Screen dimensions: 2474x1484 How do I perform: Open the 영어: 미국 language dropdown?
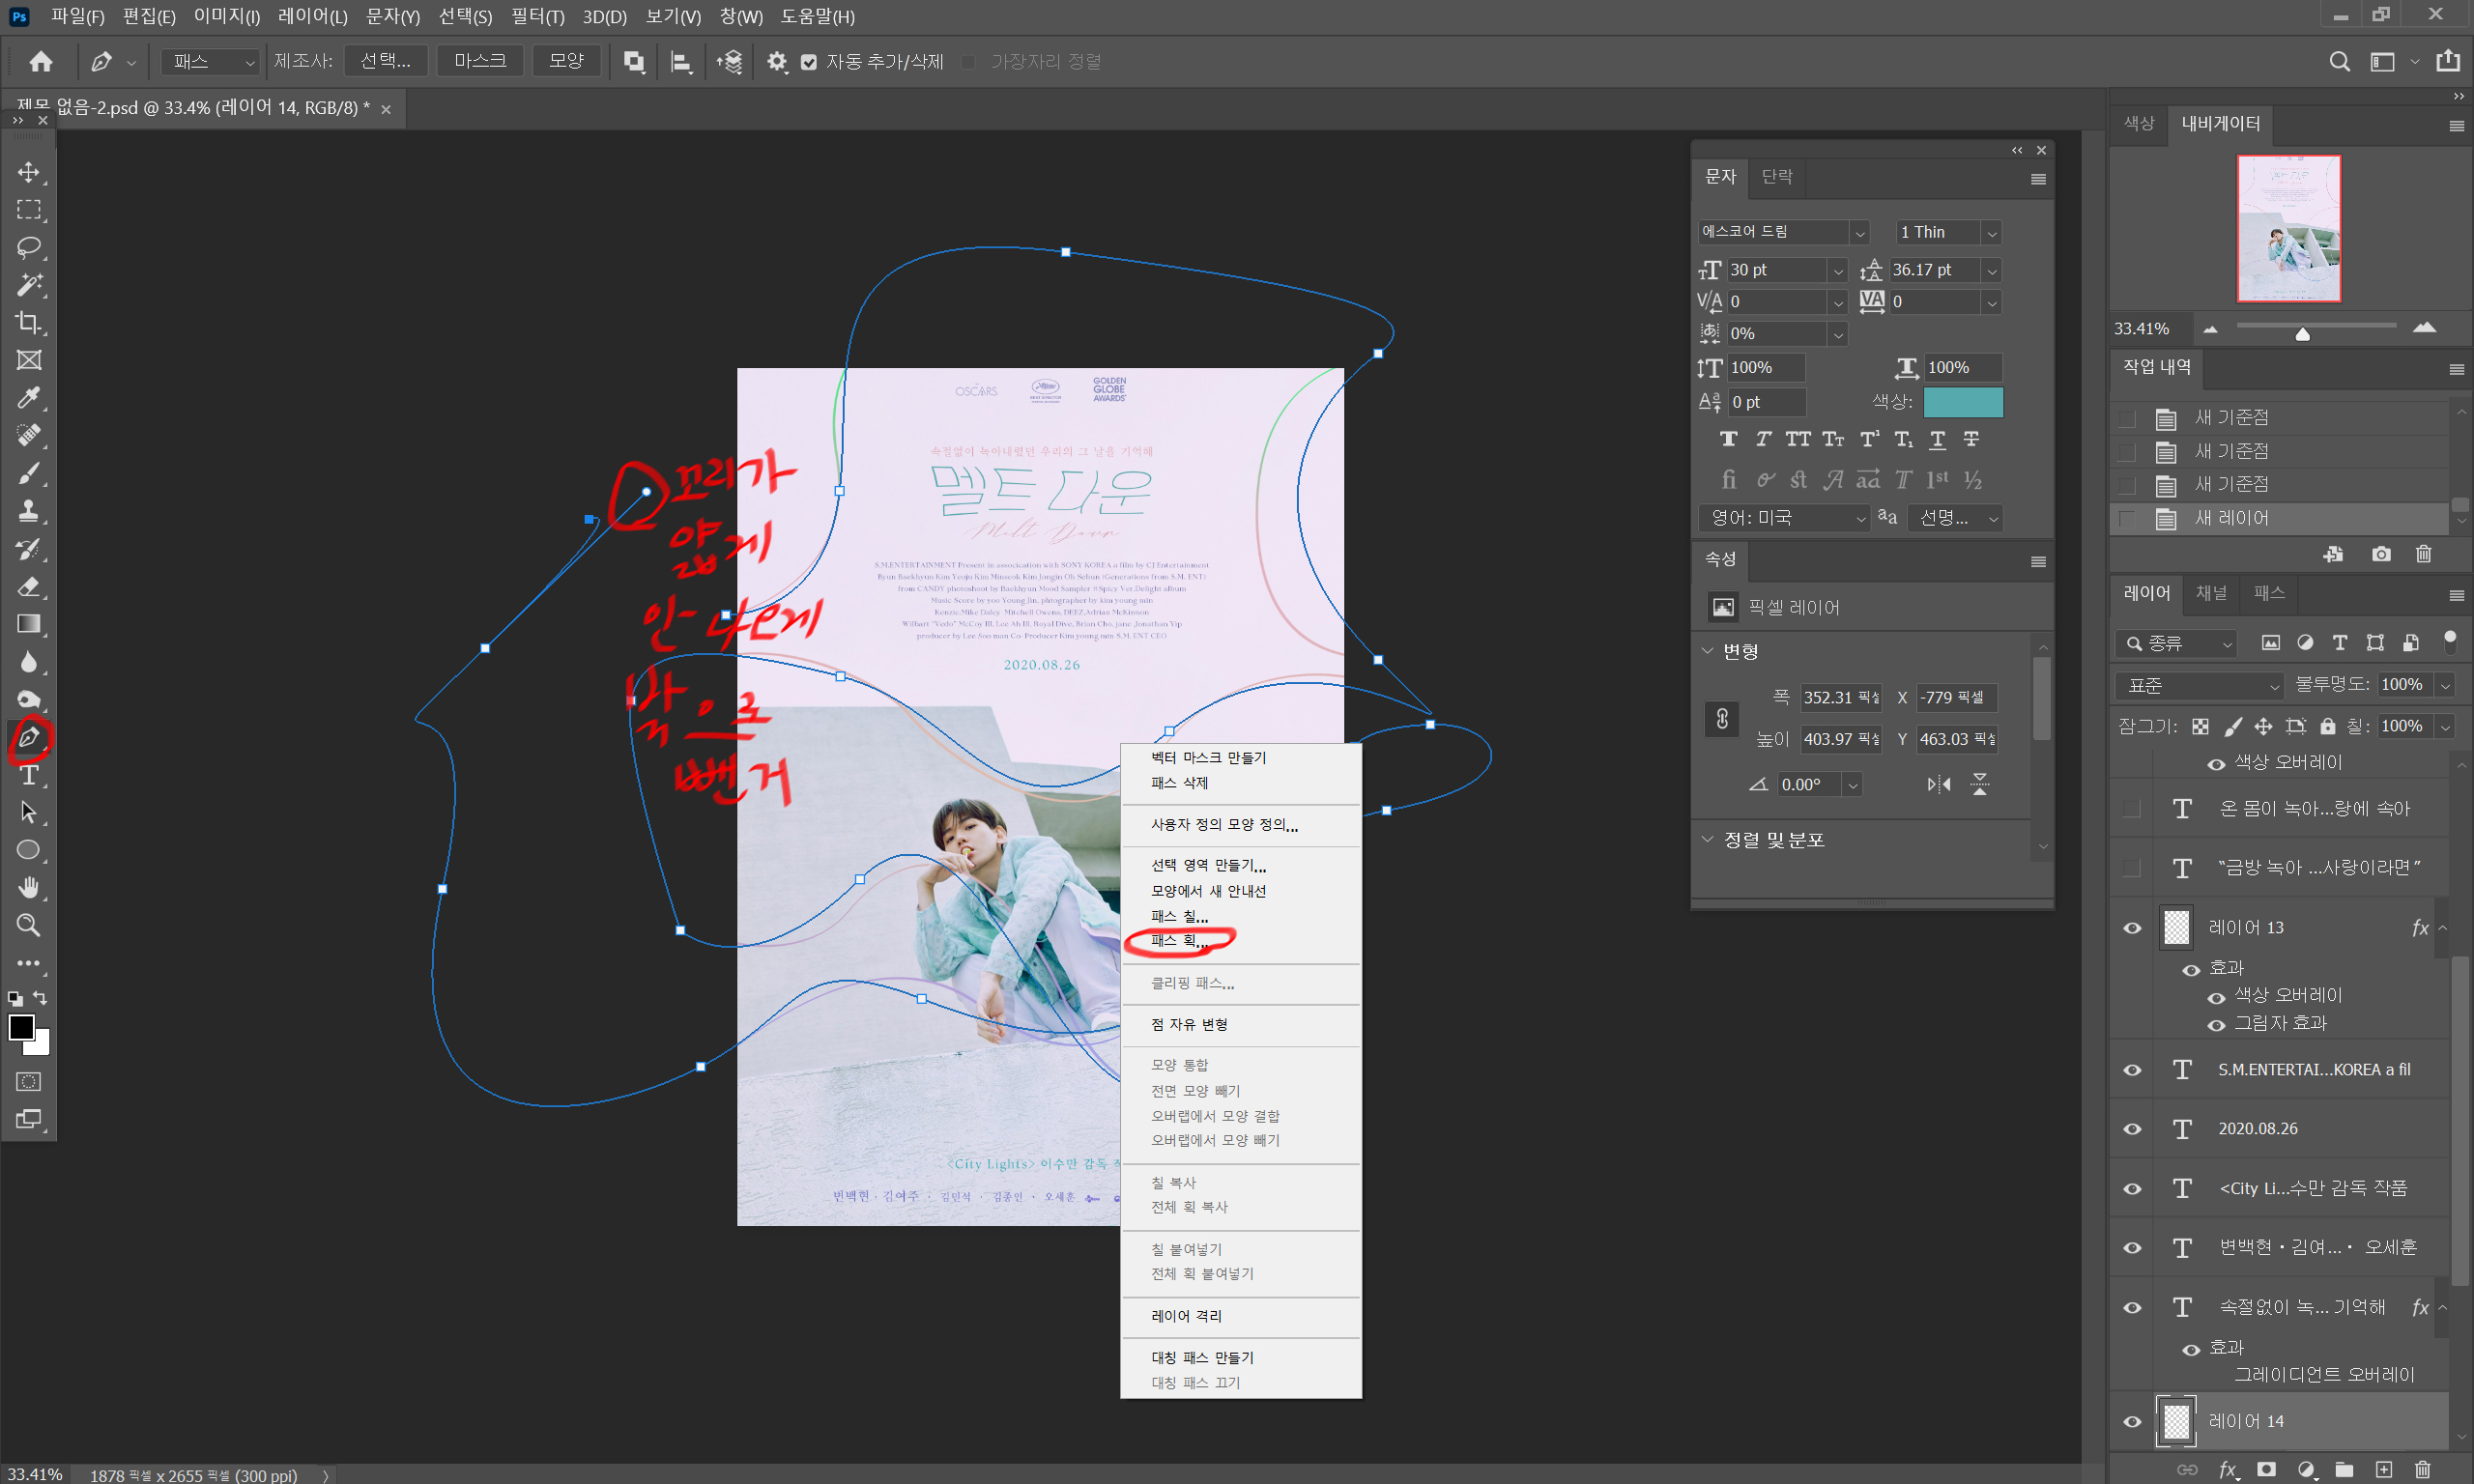coord(1784,518)
